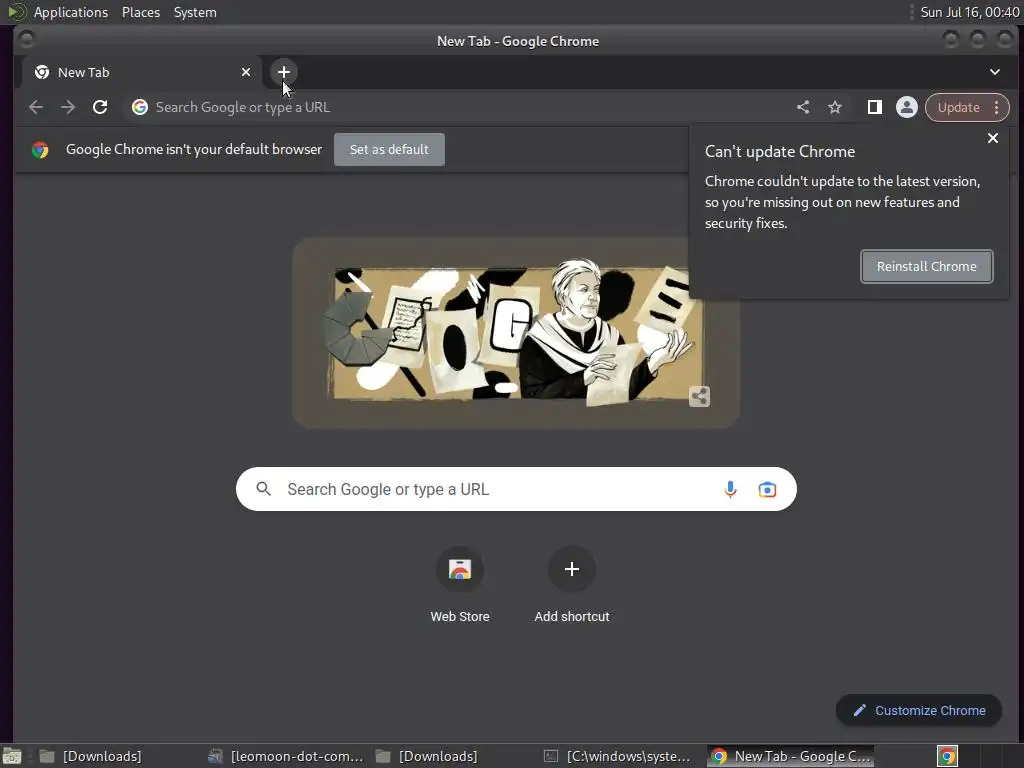Open a new tab with plus button
Image resolution: width=1024 pixels, height=768 pixels.
coord(283,72)
